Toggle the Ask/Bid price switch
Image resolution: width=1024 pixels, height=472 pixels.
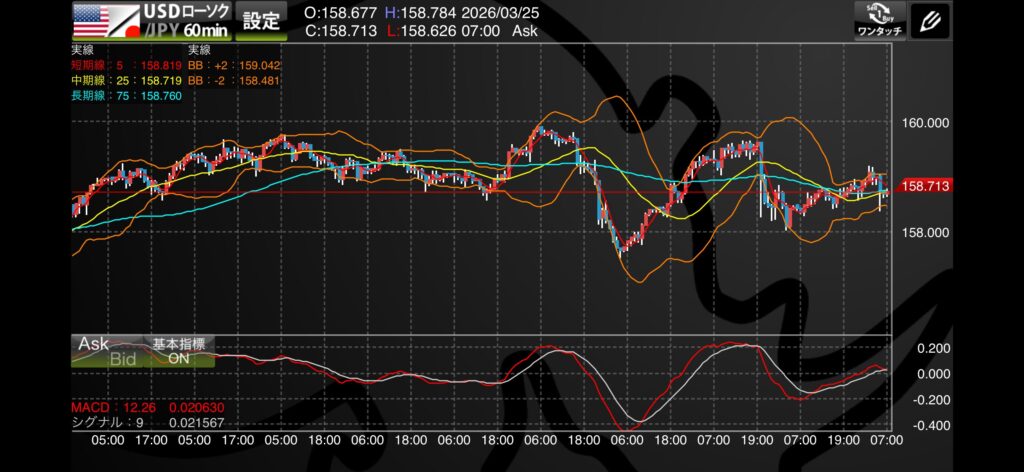tap(107, 351)
